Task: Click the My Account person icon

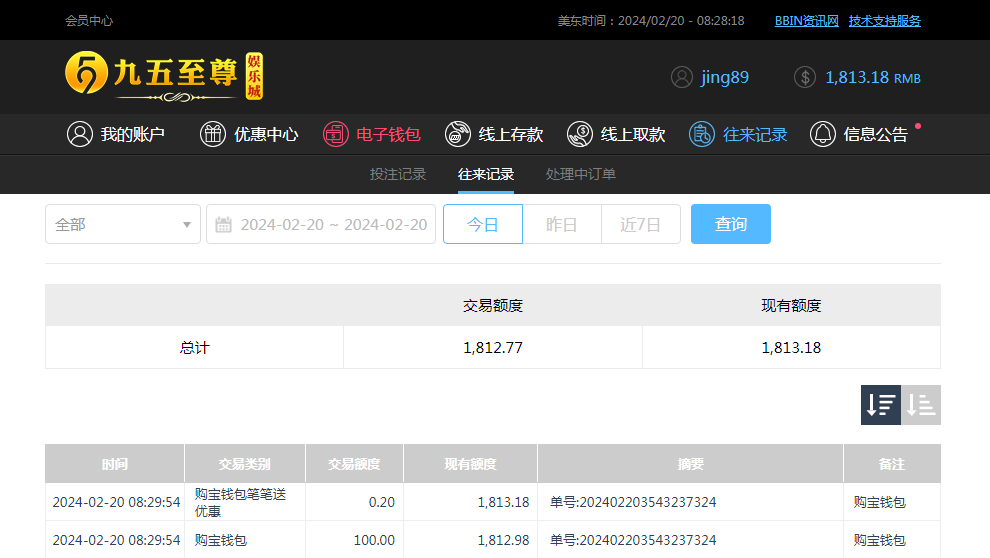Action: (x=80, y=134)
